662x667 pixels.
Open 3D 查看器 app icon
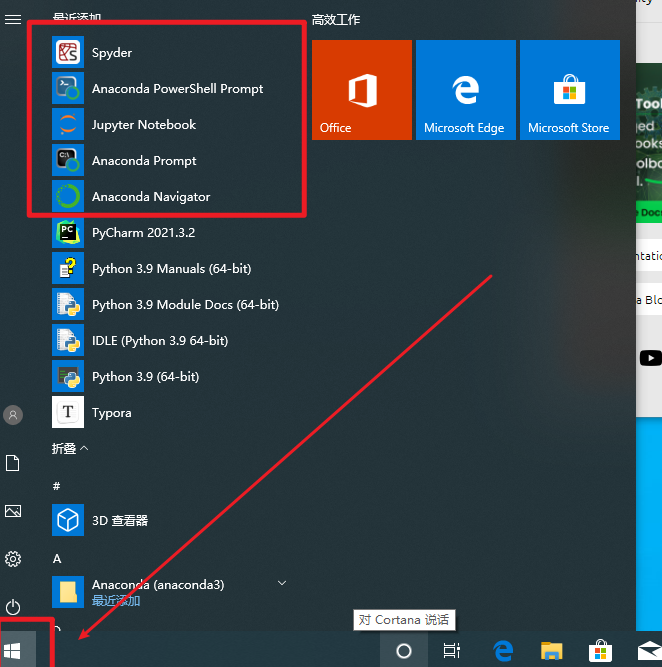pyautogui.click(x=68, y=520)
